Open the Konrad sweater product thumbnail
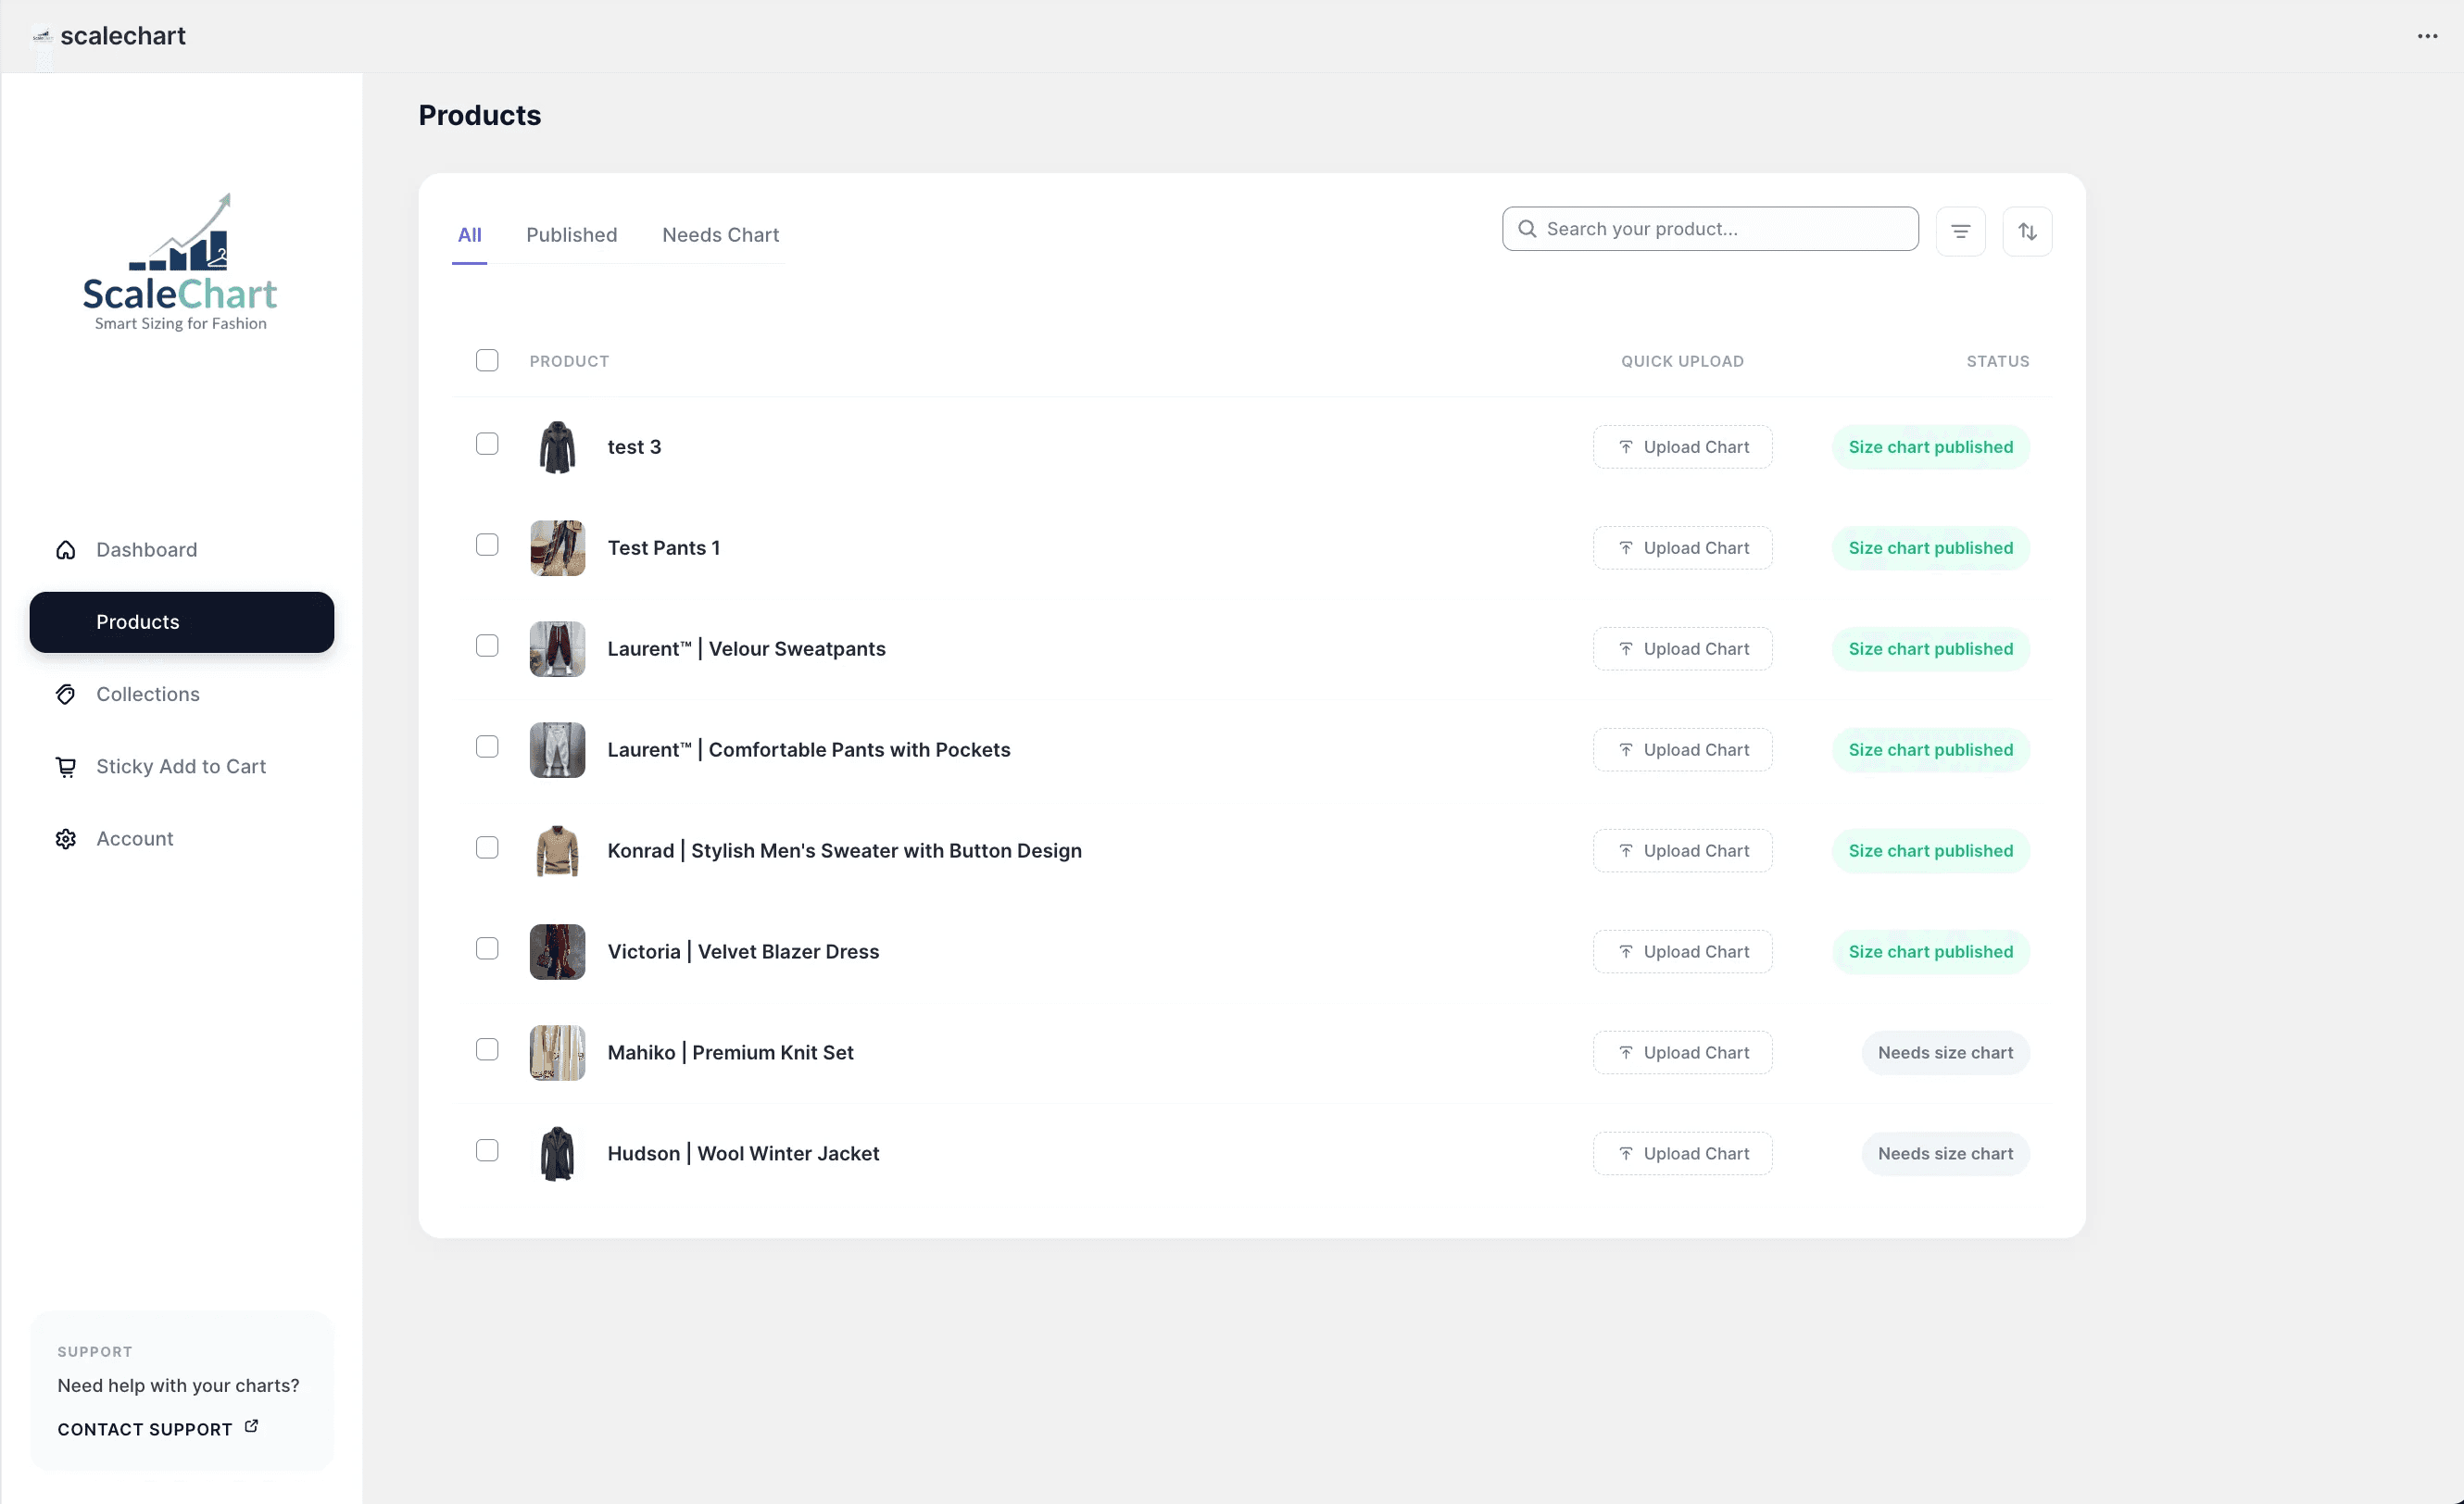 click(557, 851)
